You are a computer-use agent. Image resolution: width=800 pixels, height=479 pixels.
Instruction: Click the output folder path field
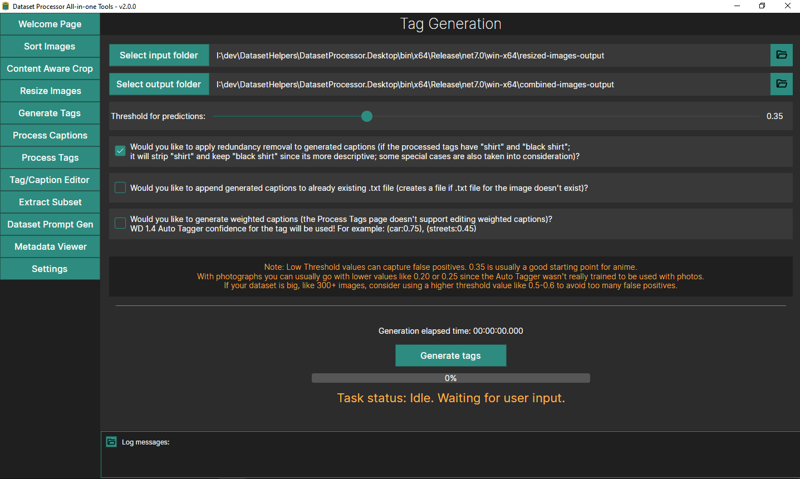490,84
